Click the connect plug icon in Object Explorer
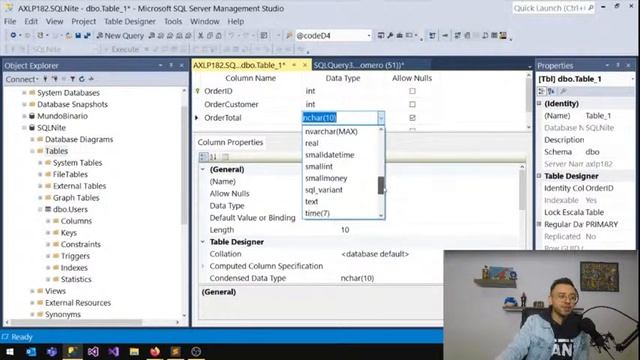The width and height of the screenshot is (640, 360). pos(45,79)
